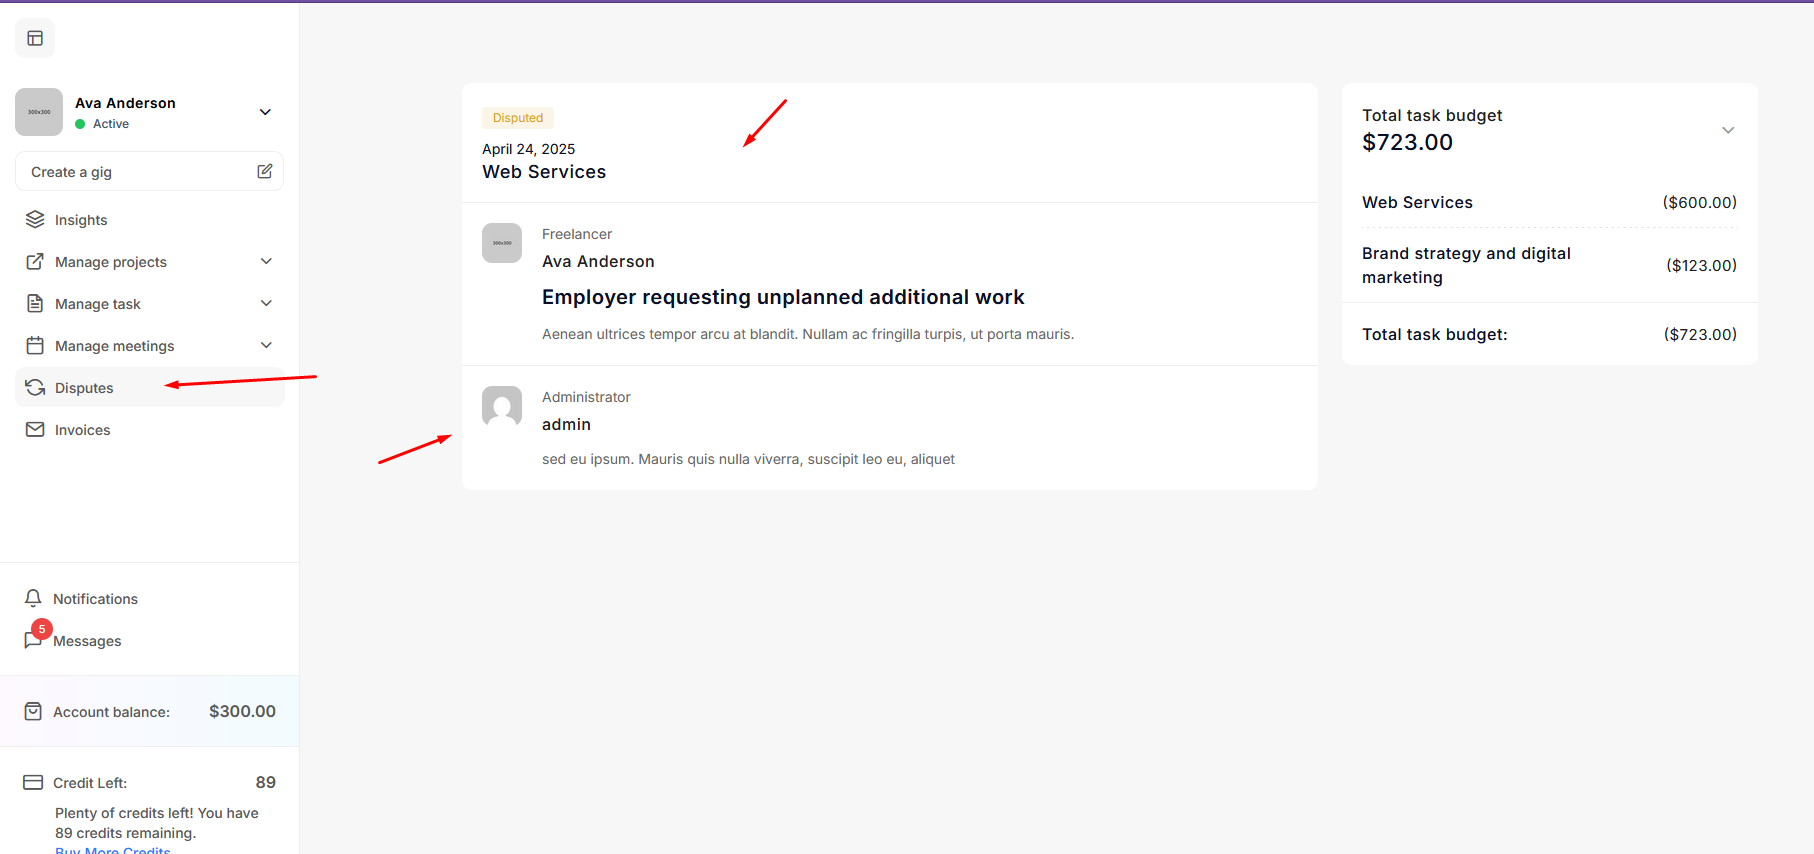Image resolution: width=1814 pixels, height=854 pixels.
Task: Go to the Invoices page
Action: (82, 430)
